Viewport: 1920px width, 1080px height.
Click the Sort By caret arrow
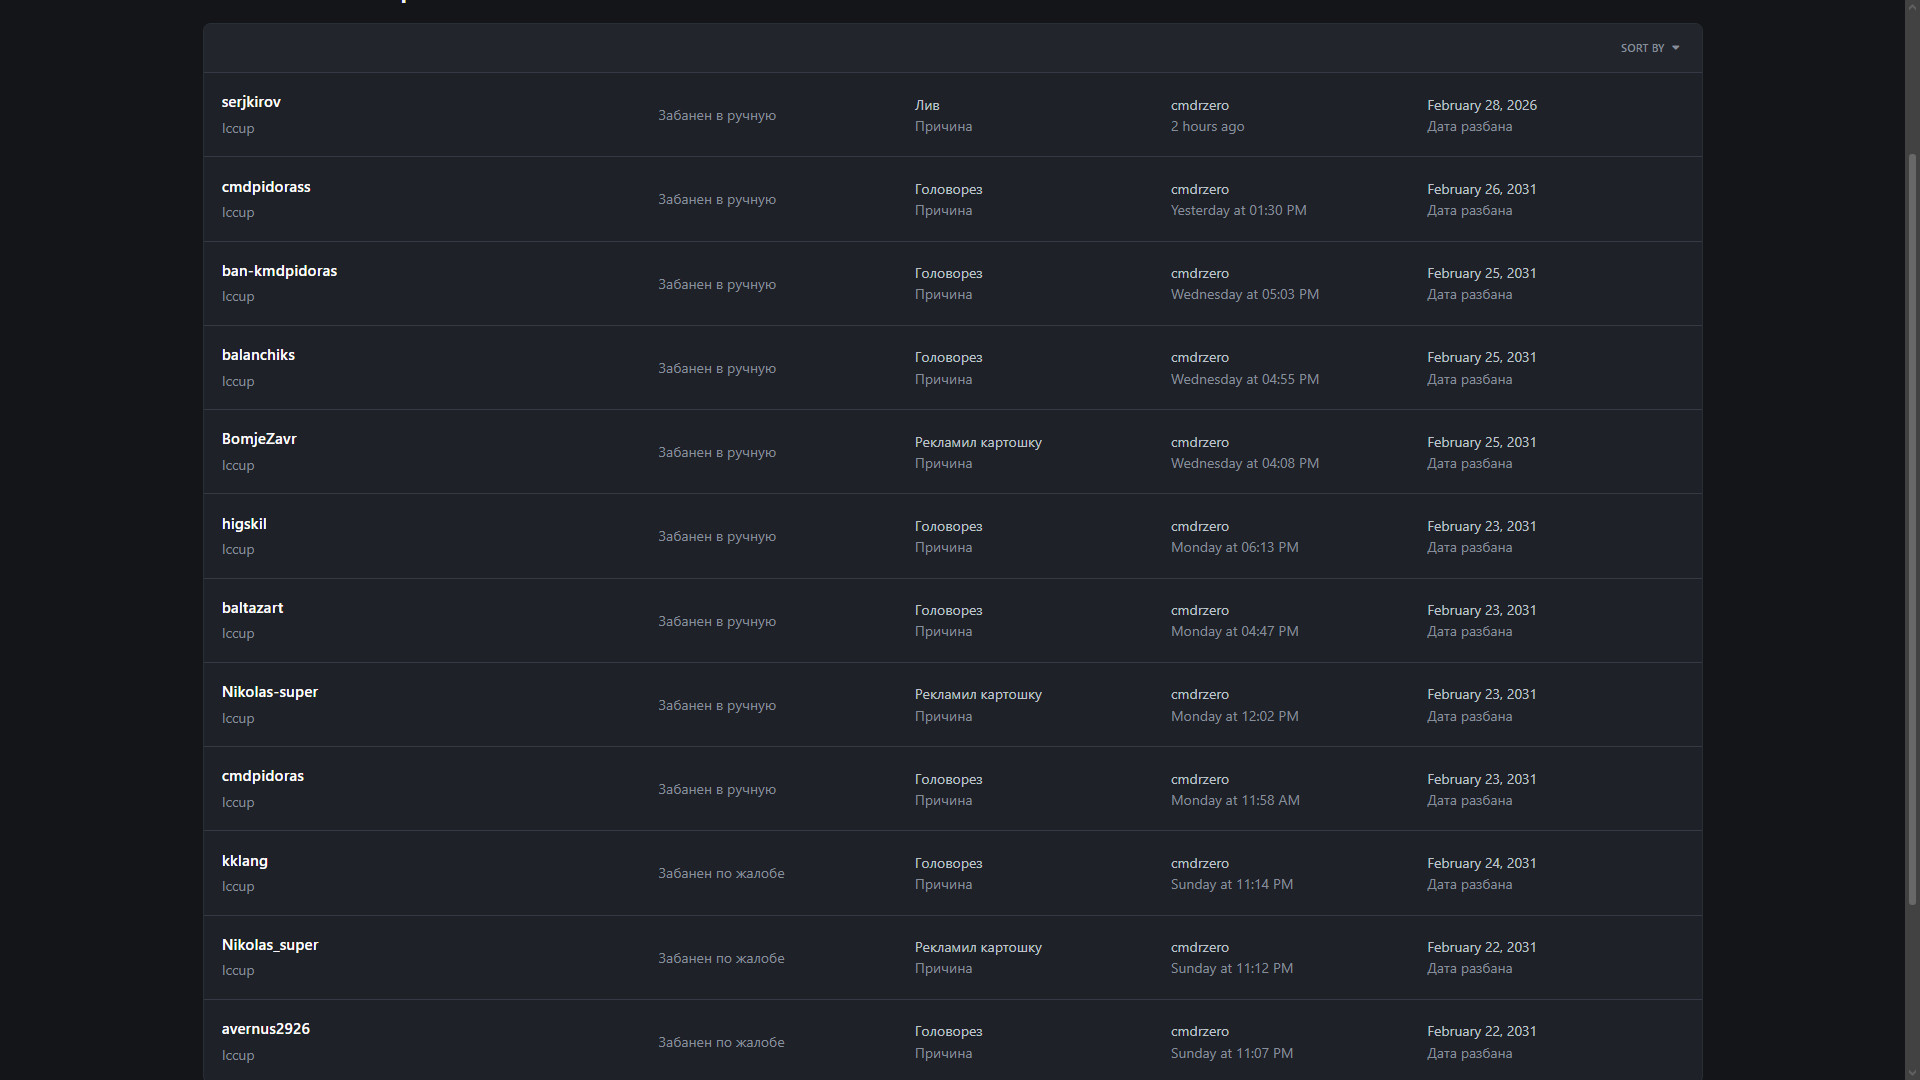(x=1676, y=48)
